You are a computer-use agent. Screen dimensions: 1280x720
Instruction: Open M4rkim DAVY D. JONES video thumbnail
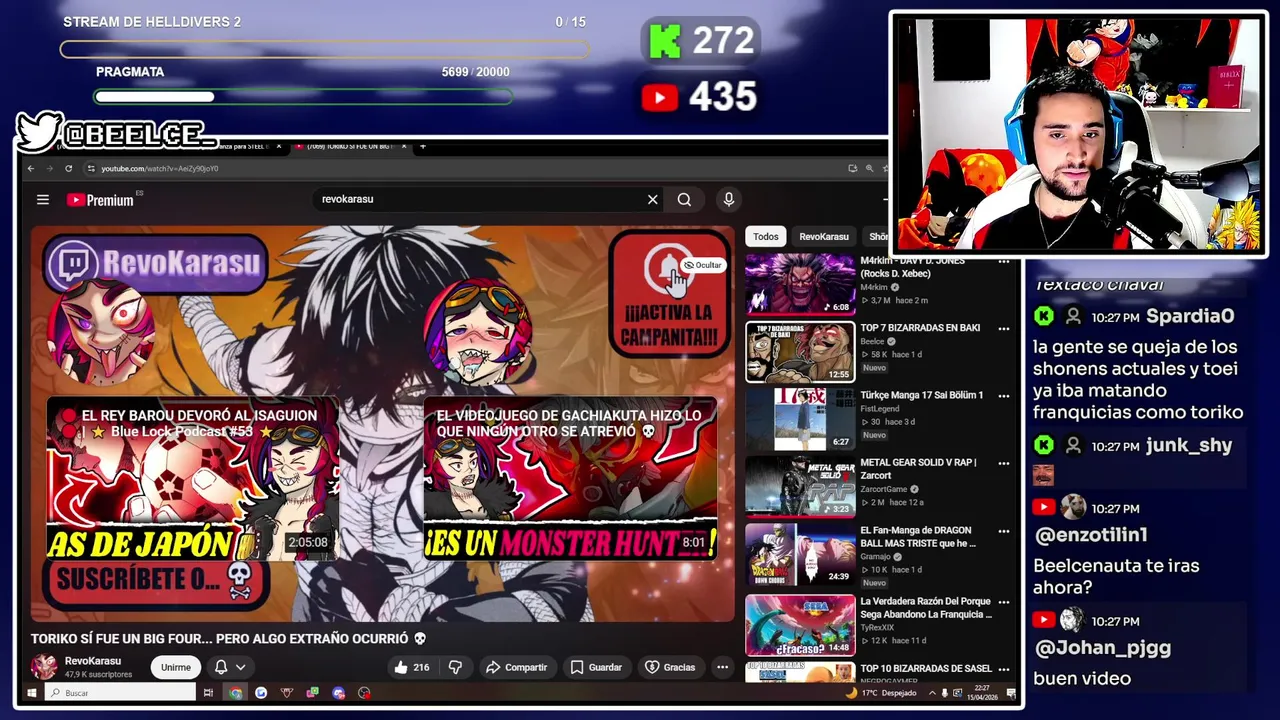(x=800, y=285)
